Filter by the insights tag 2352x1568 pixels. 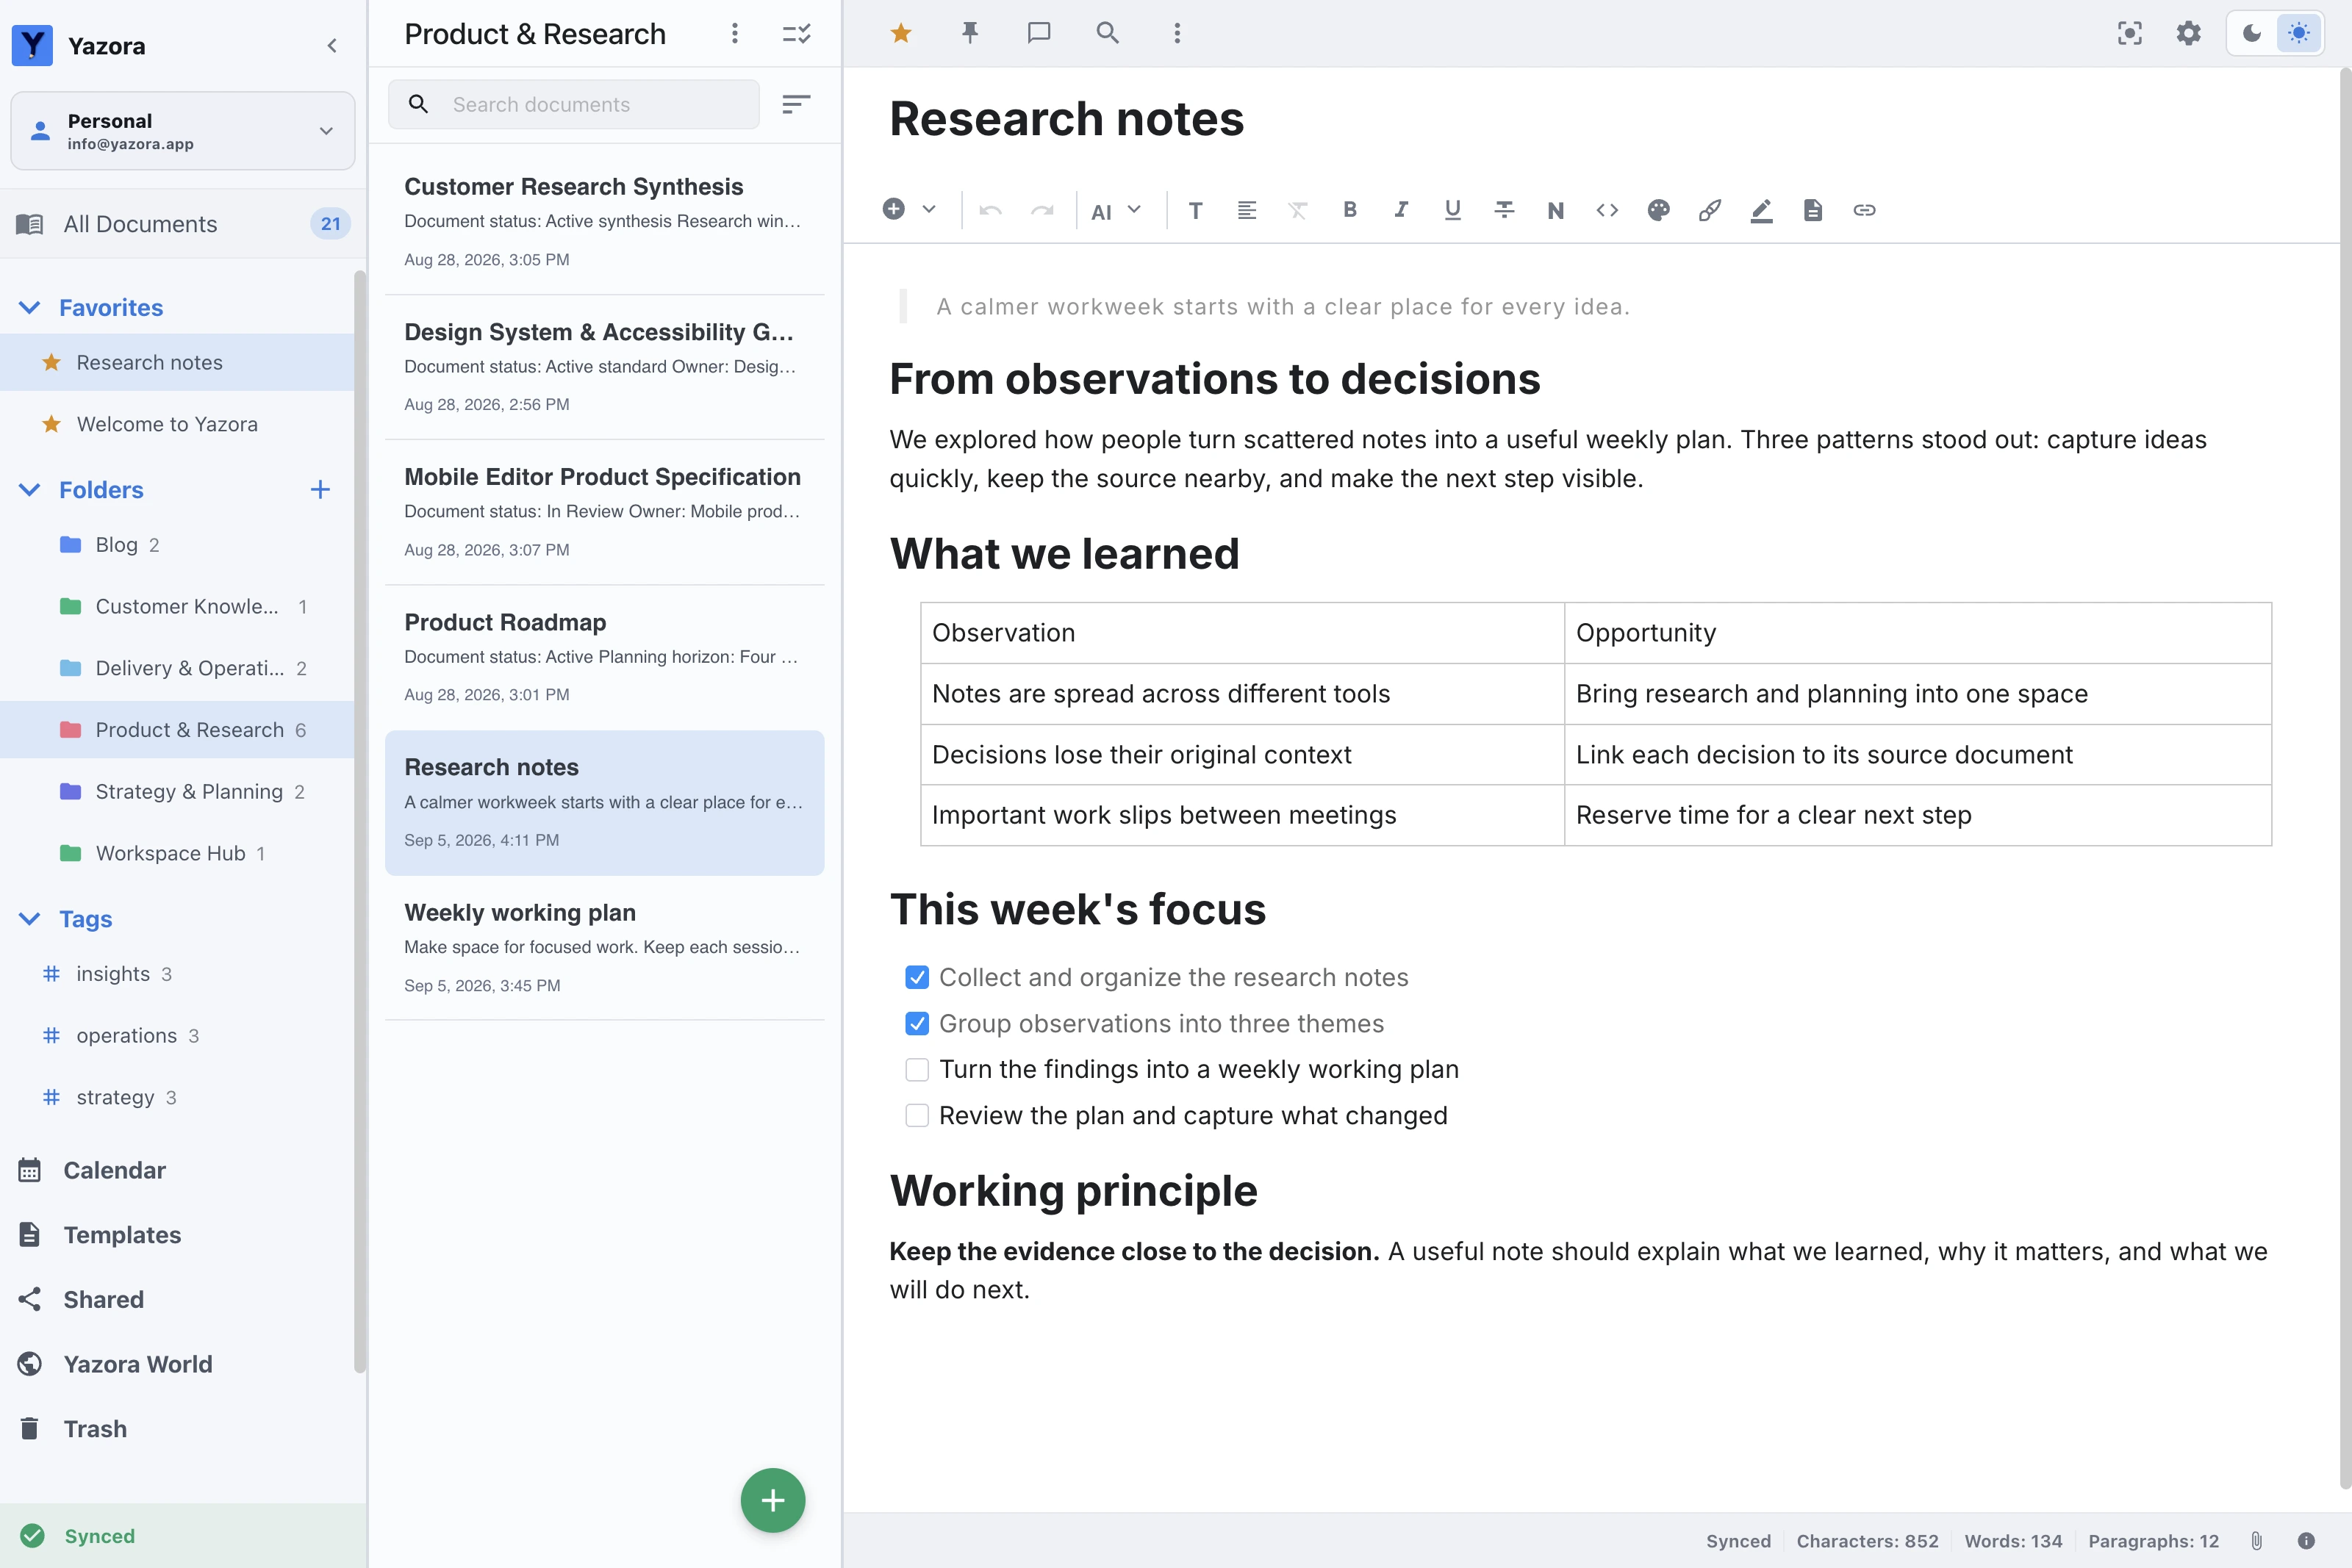(x=176, y=974)
